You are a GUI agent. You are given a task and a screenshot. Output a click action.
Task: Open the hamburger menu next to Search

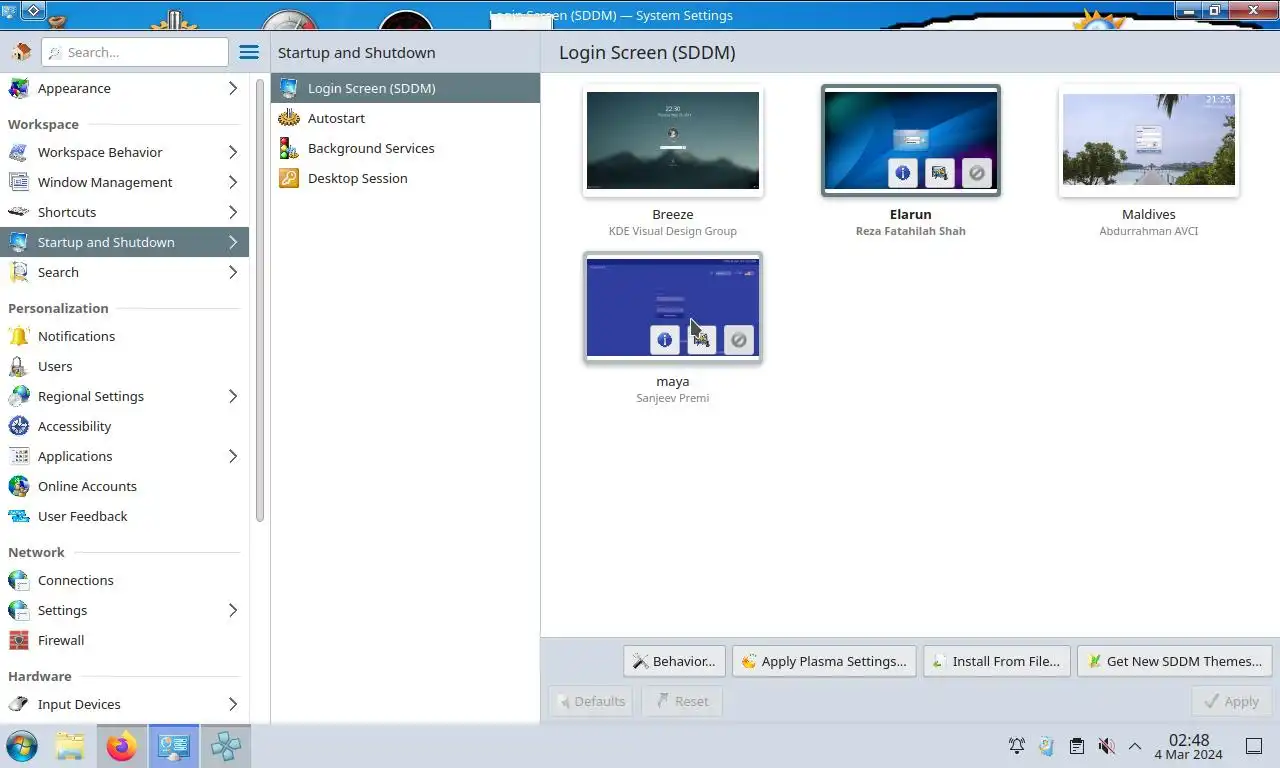(x=249, y=52)
